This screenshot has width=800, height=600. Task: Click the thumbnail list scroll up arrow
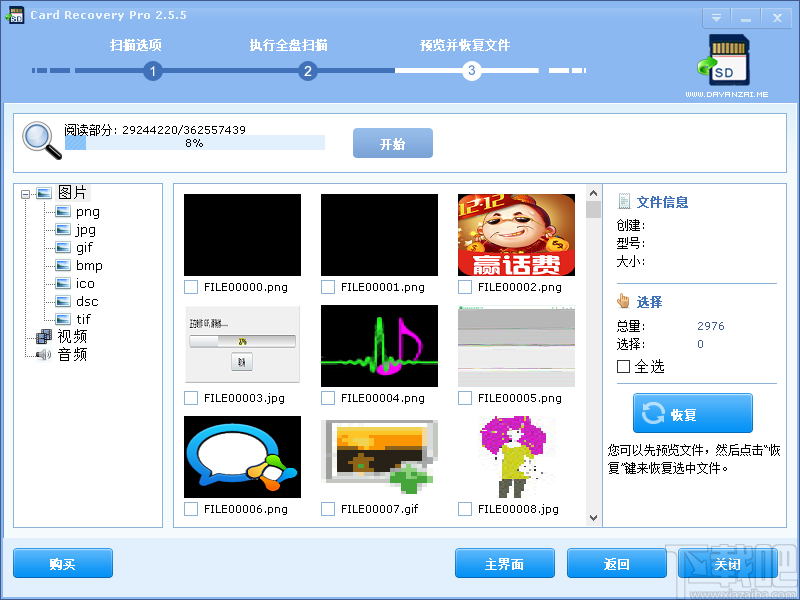[593, 193]
